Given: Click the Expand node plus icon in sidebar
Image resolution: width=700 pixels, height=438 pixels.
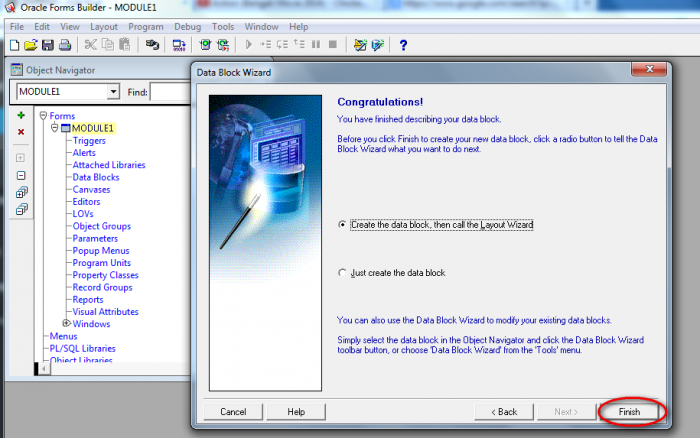Looking at the screenshot, I should click(21, 158).
